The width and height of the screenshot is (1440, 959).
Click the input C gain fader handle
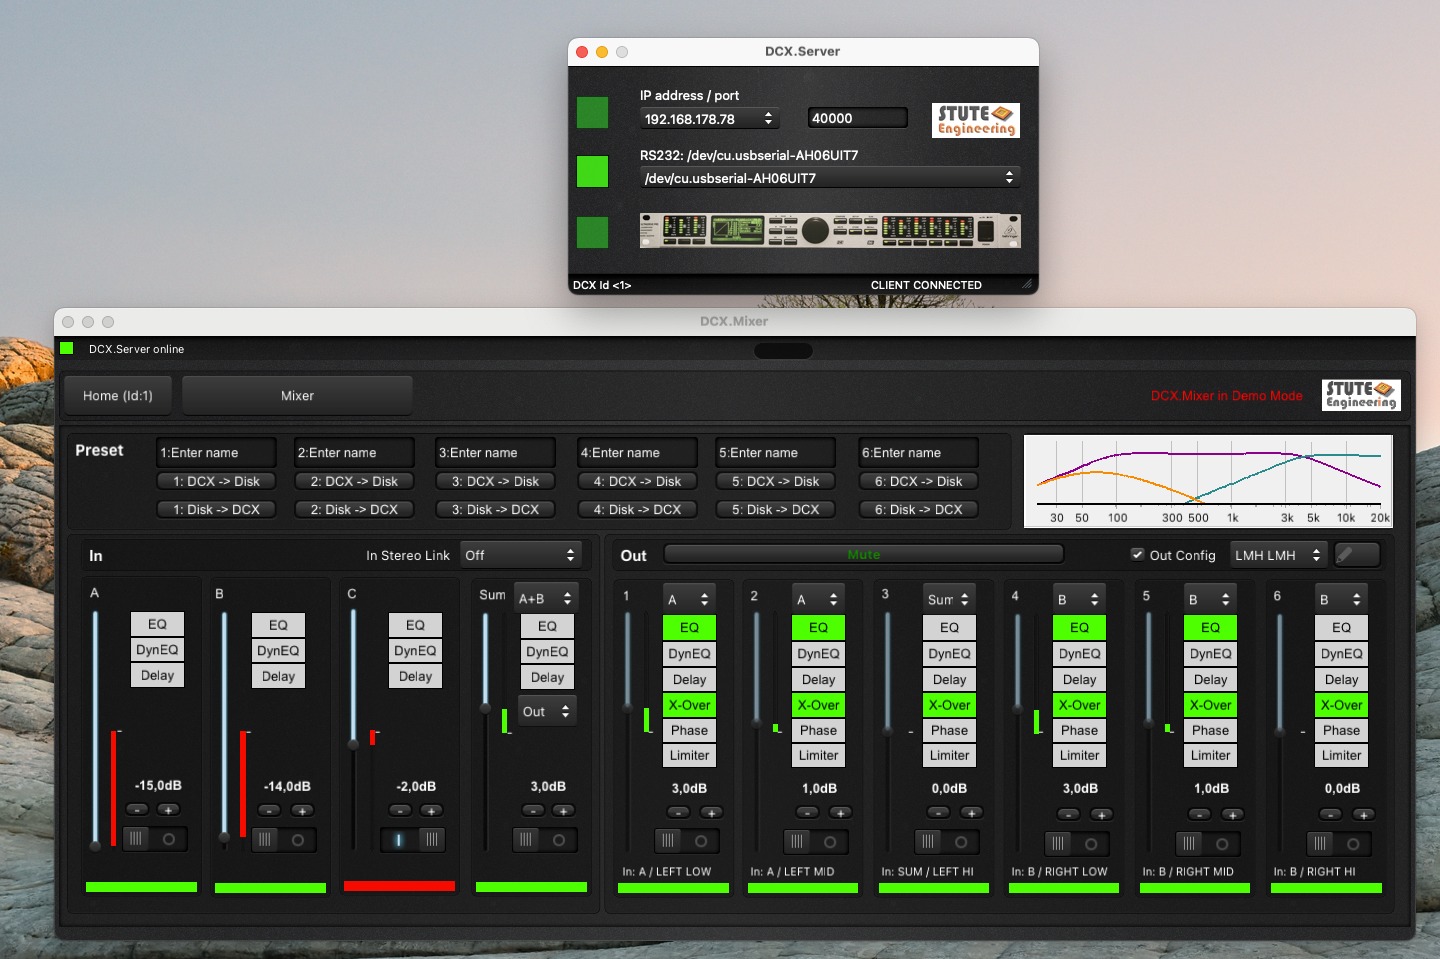pyautogui.click(x=353, y=744)
